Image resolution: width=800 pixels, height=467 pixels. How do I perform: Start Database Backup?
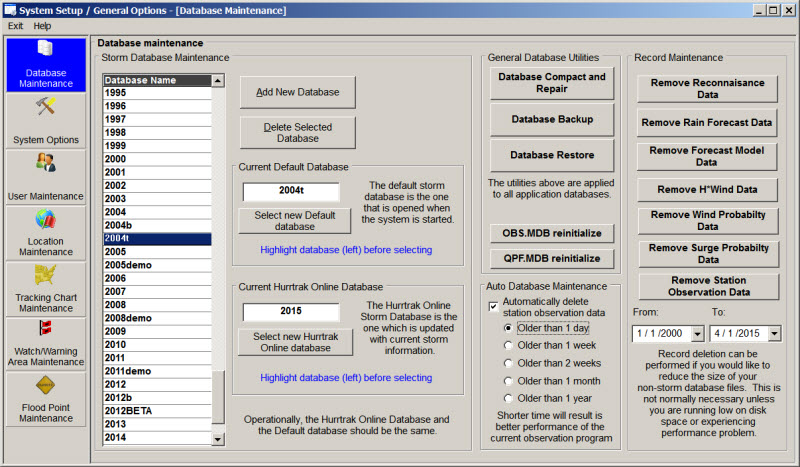pos(552,119)
